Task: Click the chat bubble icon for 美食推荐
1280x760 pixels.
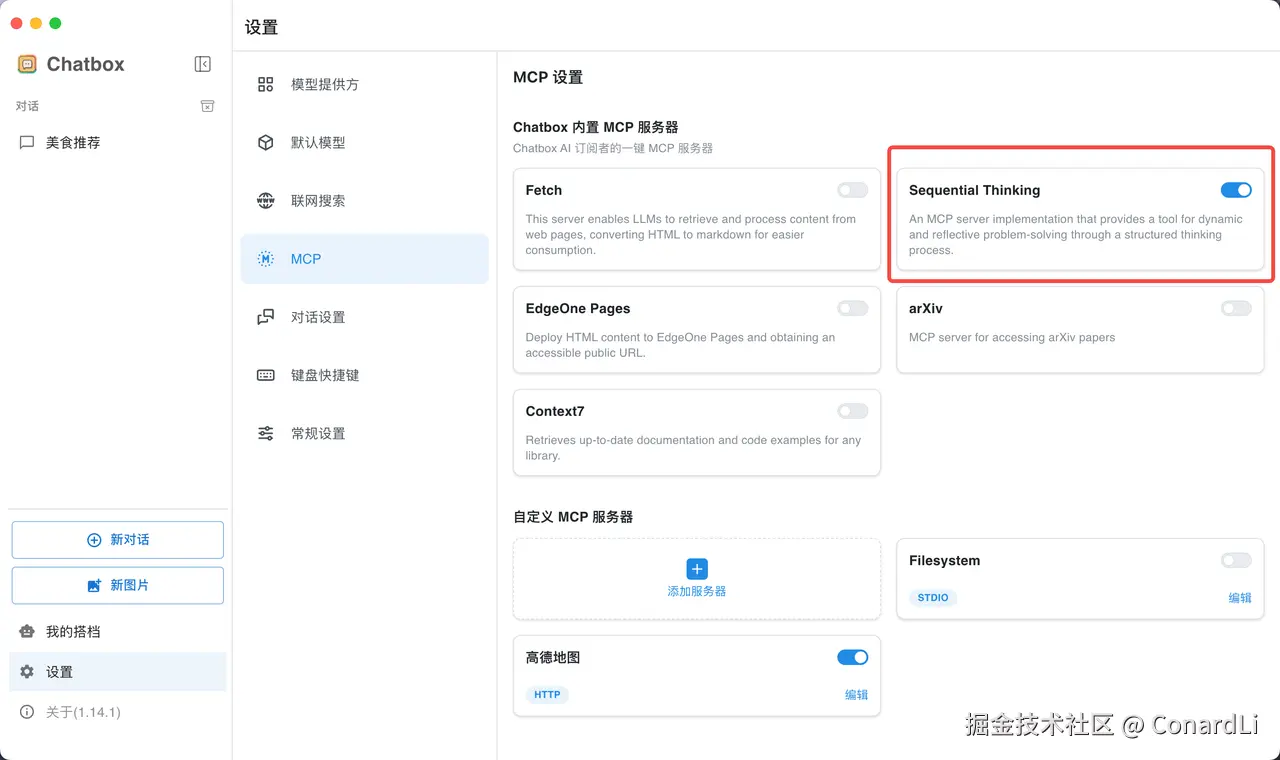Action: 27,143
